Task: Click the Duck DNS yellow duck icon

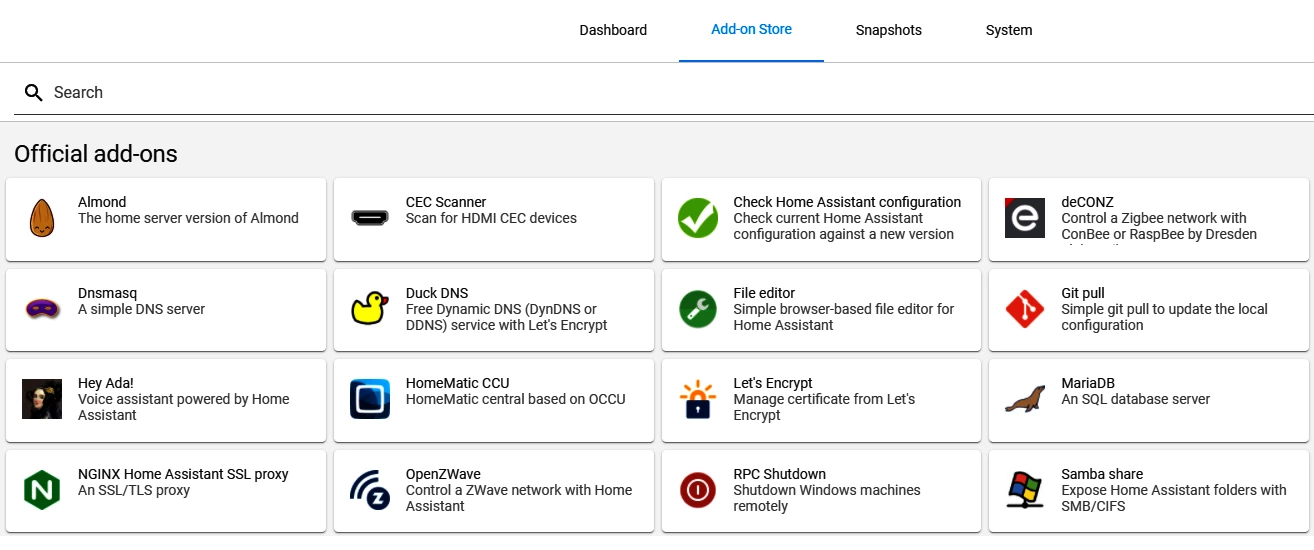Action: pyautogui.click(x=370, y=308)
